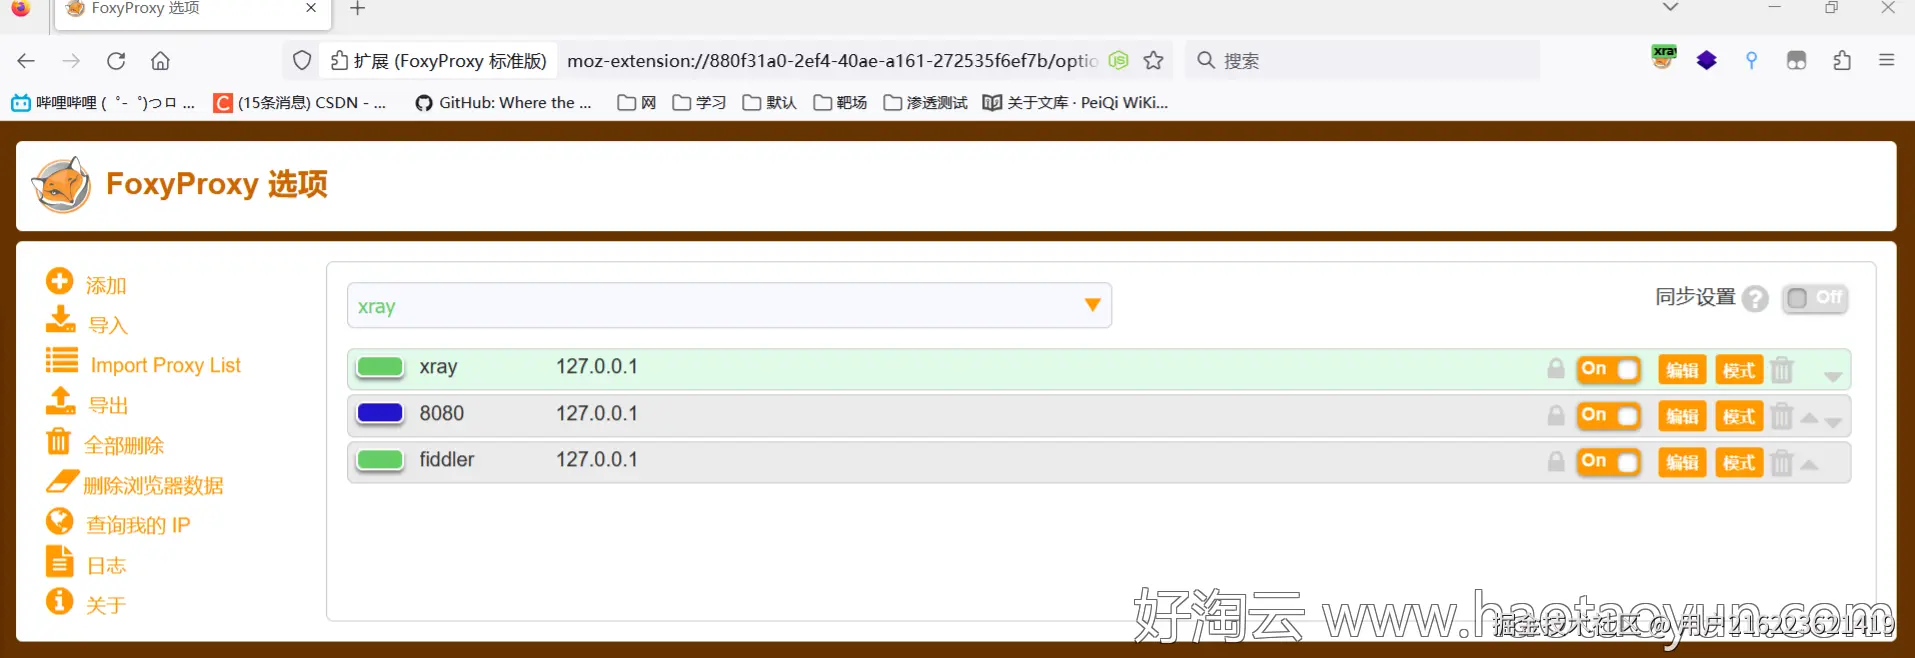Move the 8080 proxy up
The height and width of the screenshot is (658, 1915).
(1809, 418)
